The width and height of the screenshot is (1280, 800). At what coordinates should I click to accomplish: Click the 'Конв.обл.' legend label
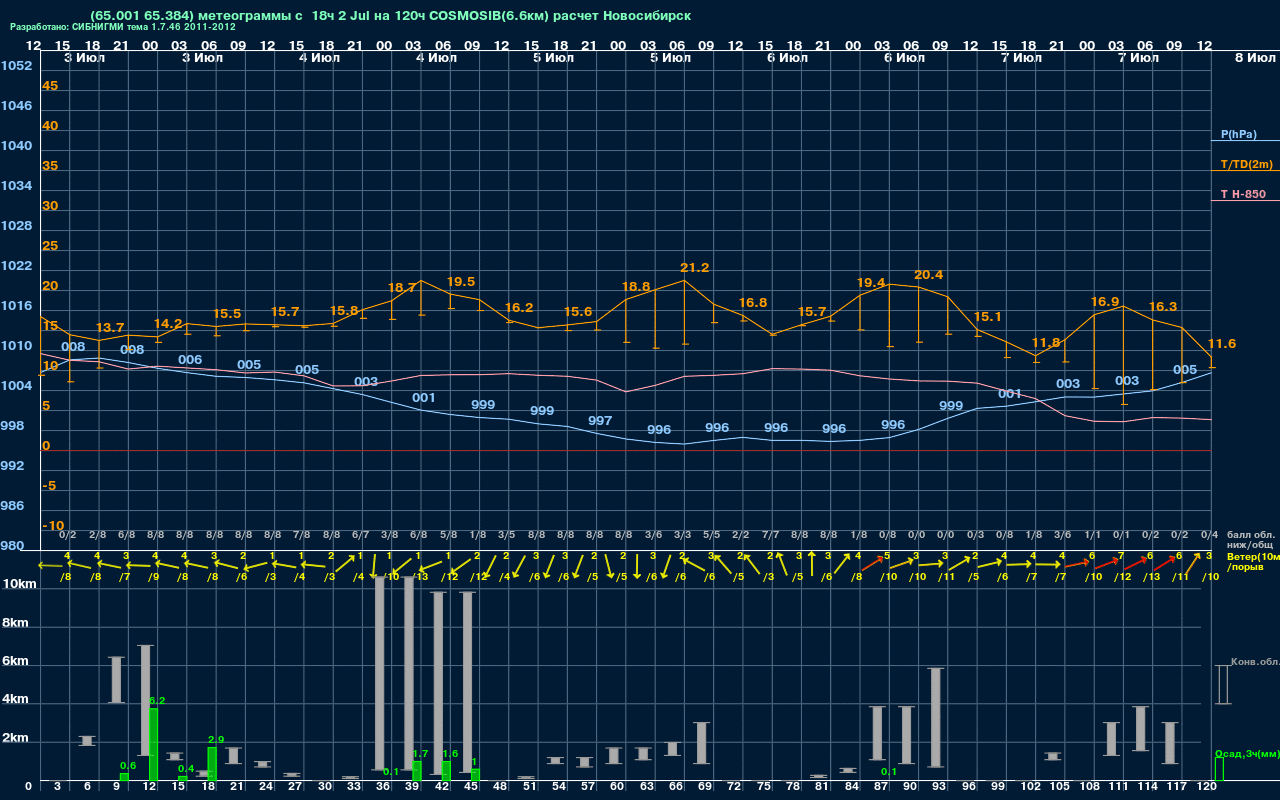tap(1255, 662)
